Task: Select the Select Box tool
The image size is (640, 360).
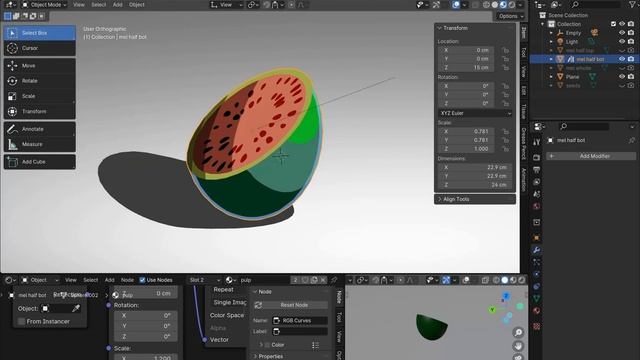Action: 40,33
